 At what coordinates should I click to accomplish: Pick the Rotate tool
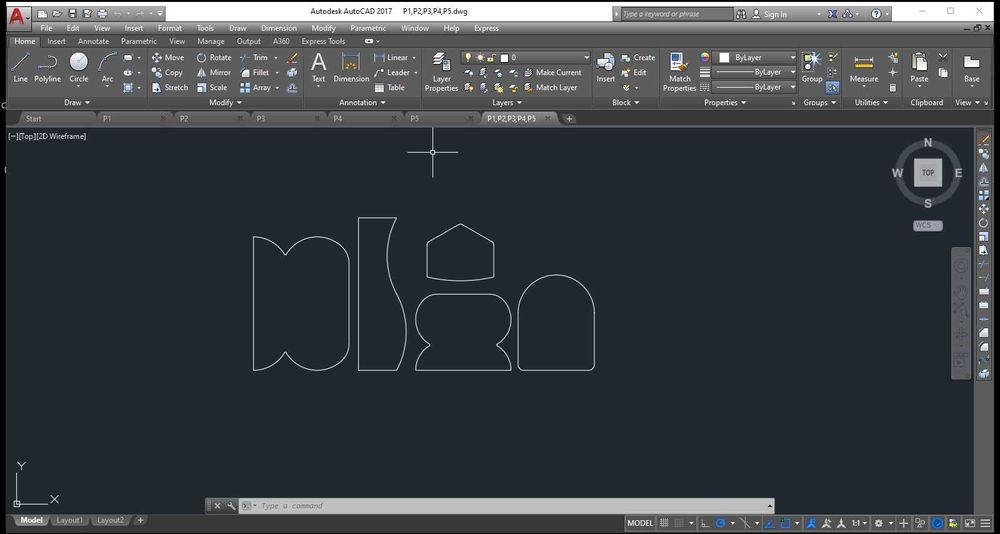click(x=214, y=57)
